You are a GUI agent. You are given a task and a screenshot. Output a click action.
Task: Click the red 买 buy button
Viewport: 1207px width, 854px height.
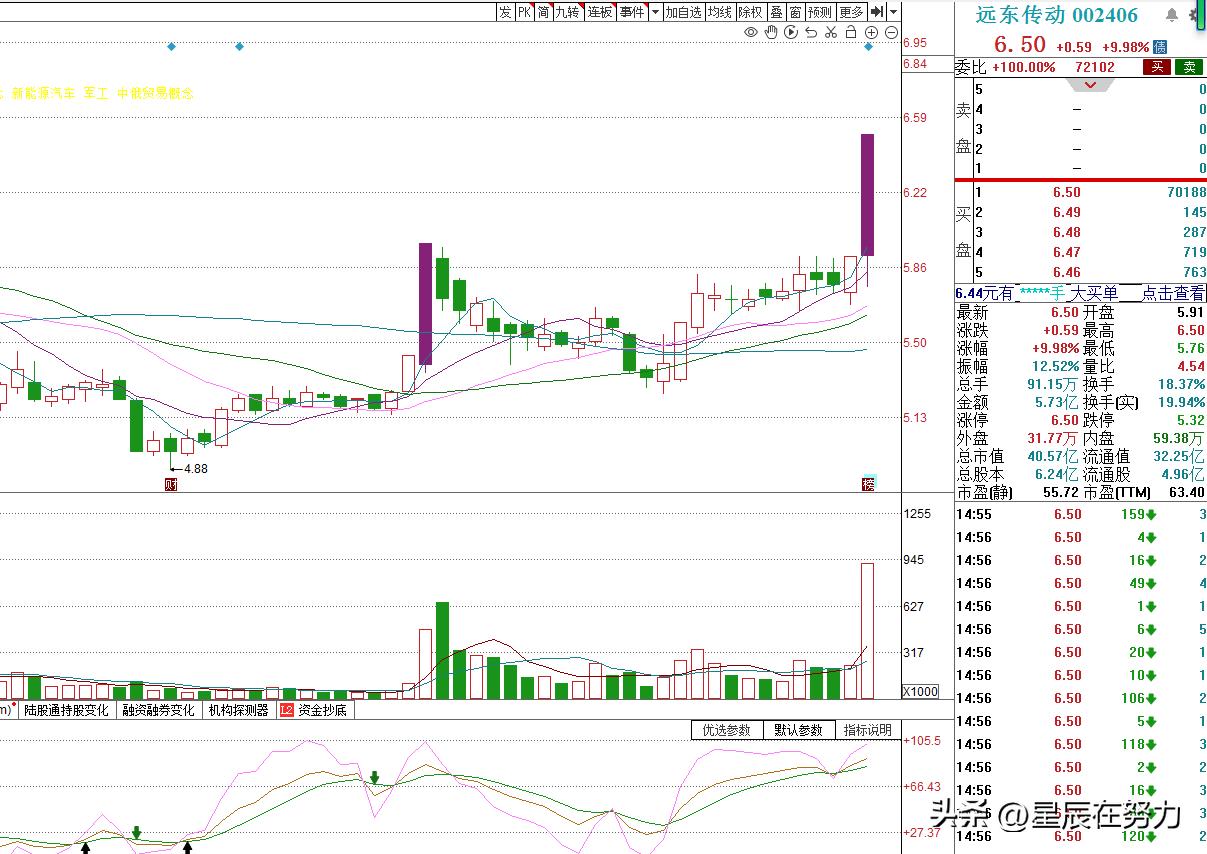point(1157,67)
